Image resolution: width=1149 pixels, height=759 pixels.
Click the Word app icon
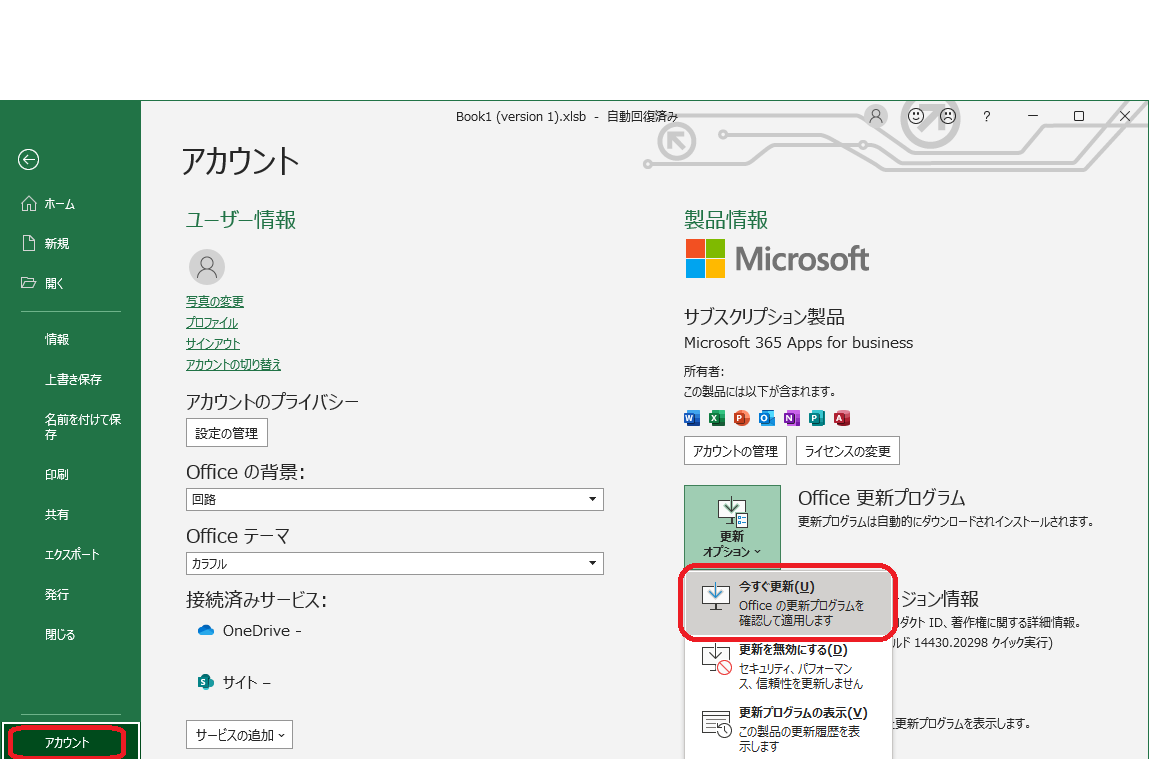pos(692,418)
